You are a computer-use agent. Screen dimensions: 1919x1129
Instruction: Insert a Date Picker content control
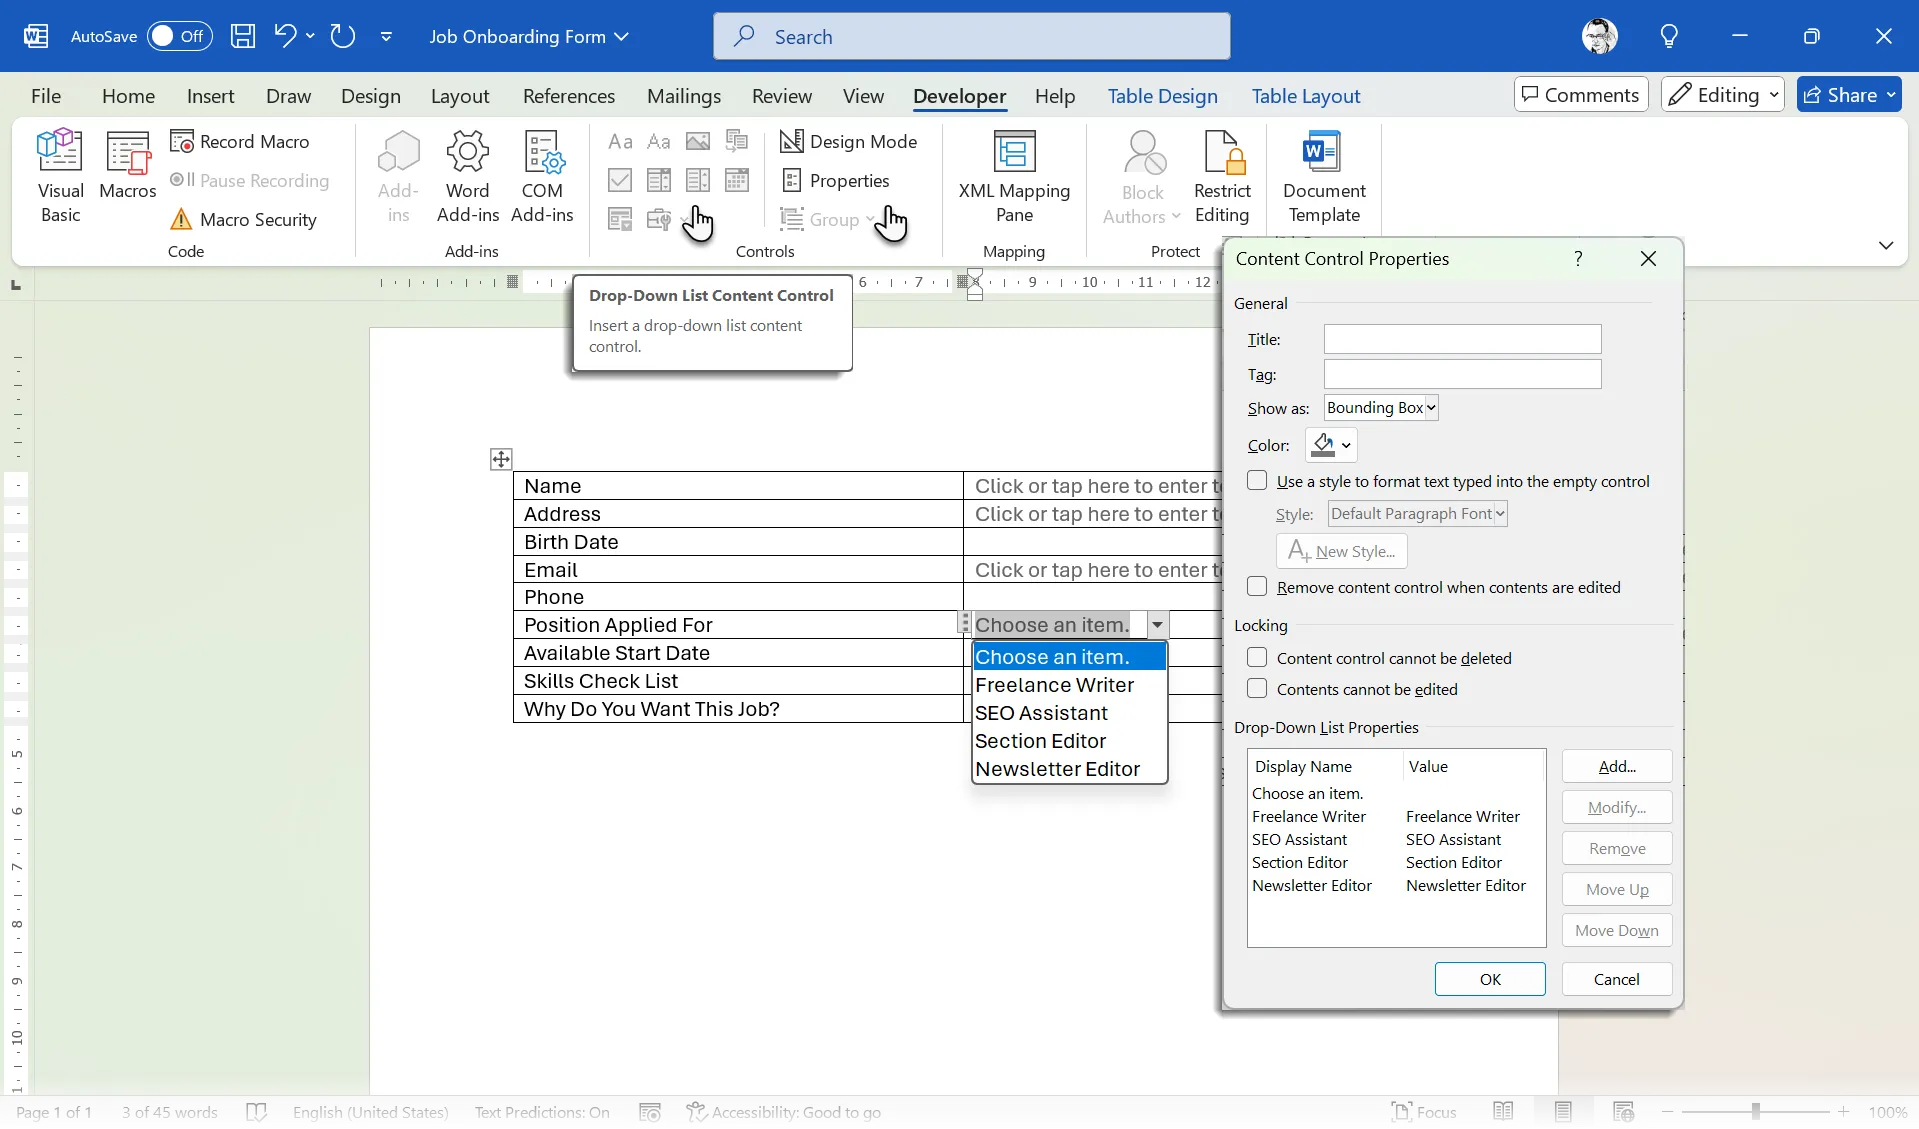pyautogui.click(x=737, y=181)
